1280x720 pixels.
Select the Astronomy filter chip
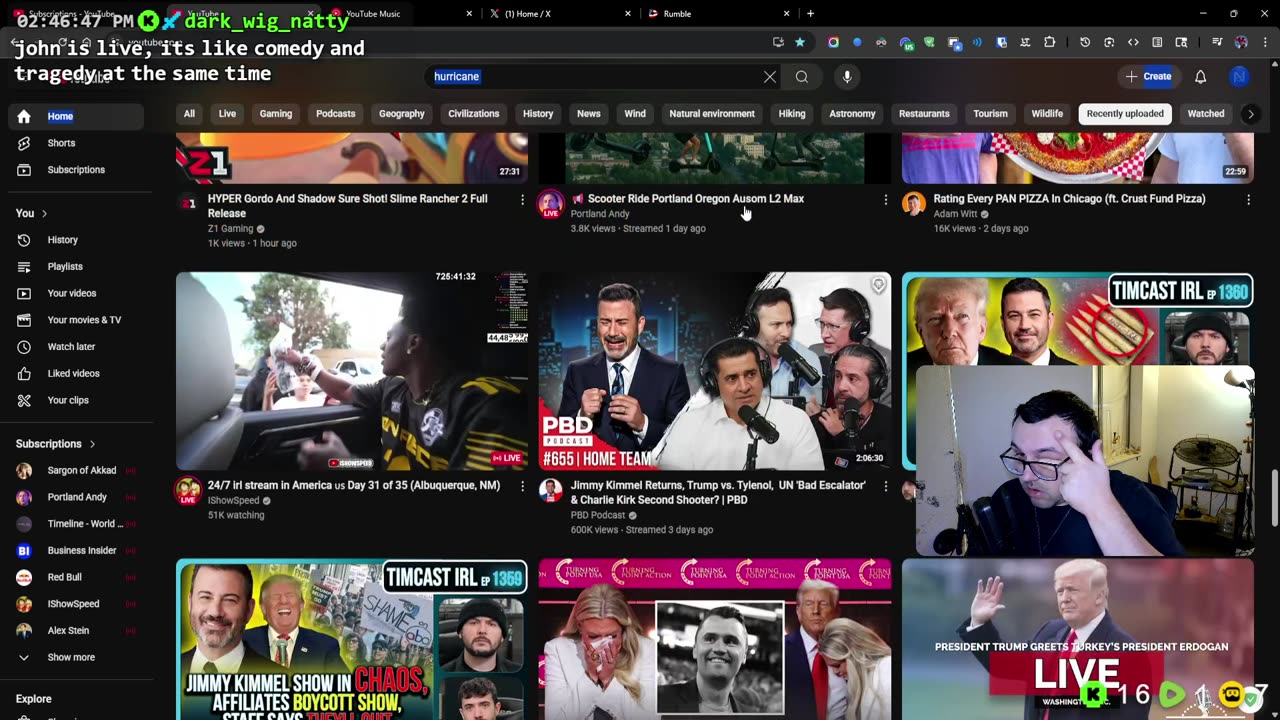tap(852, 114)
